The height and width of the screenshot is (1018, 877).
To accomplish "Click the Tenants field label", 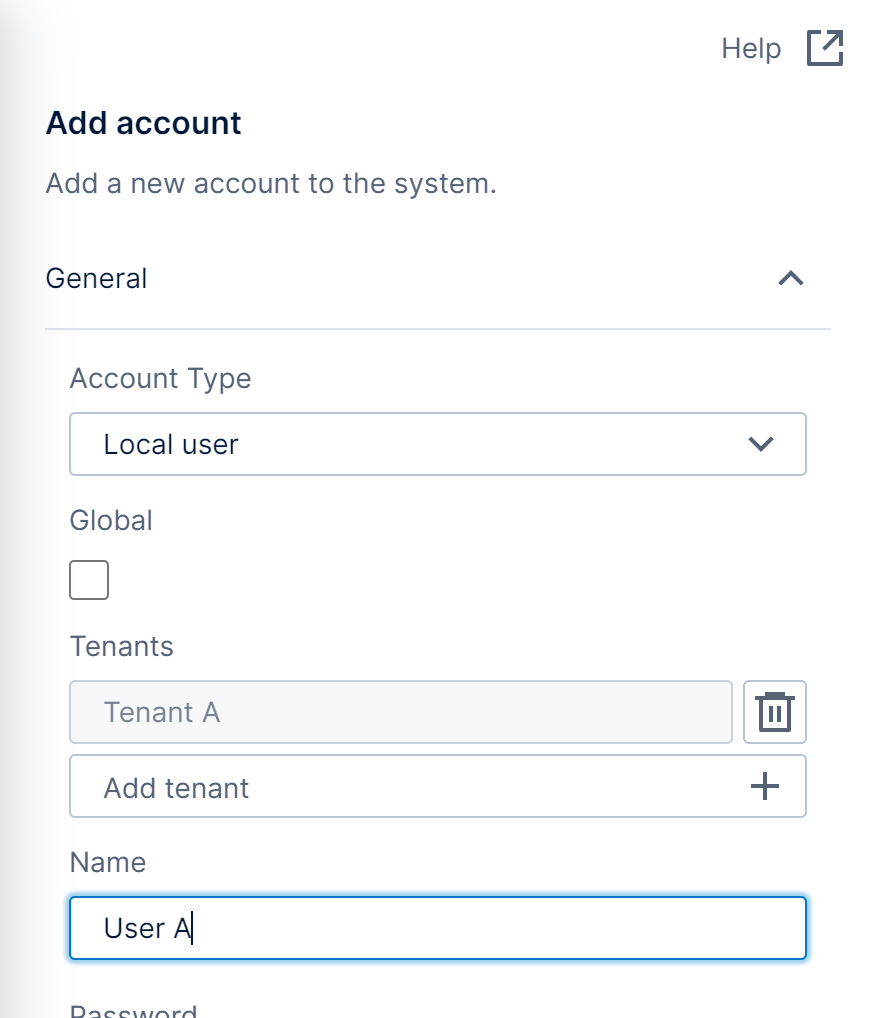I will [x=122, y=646].
